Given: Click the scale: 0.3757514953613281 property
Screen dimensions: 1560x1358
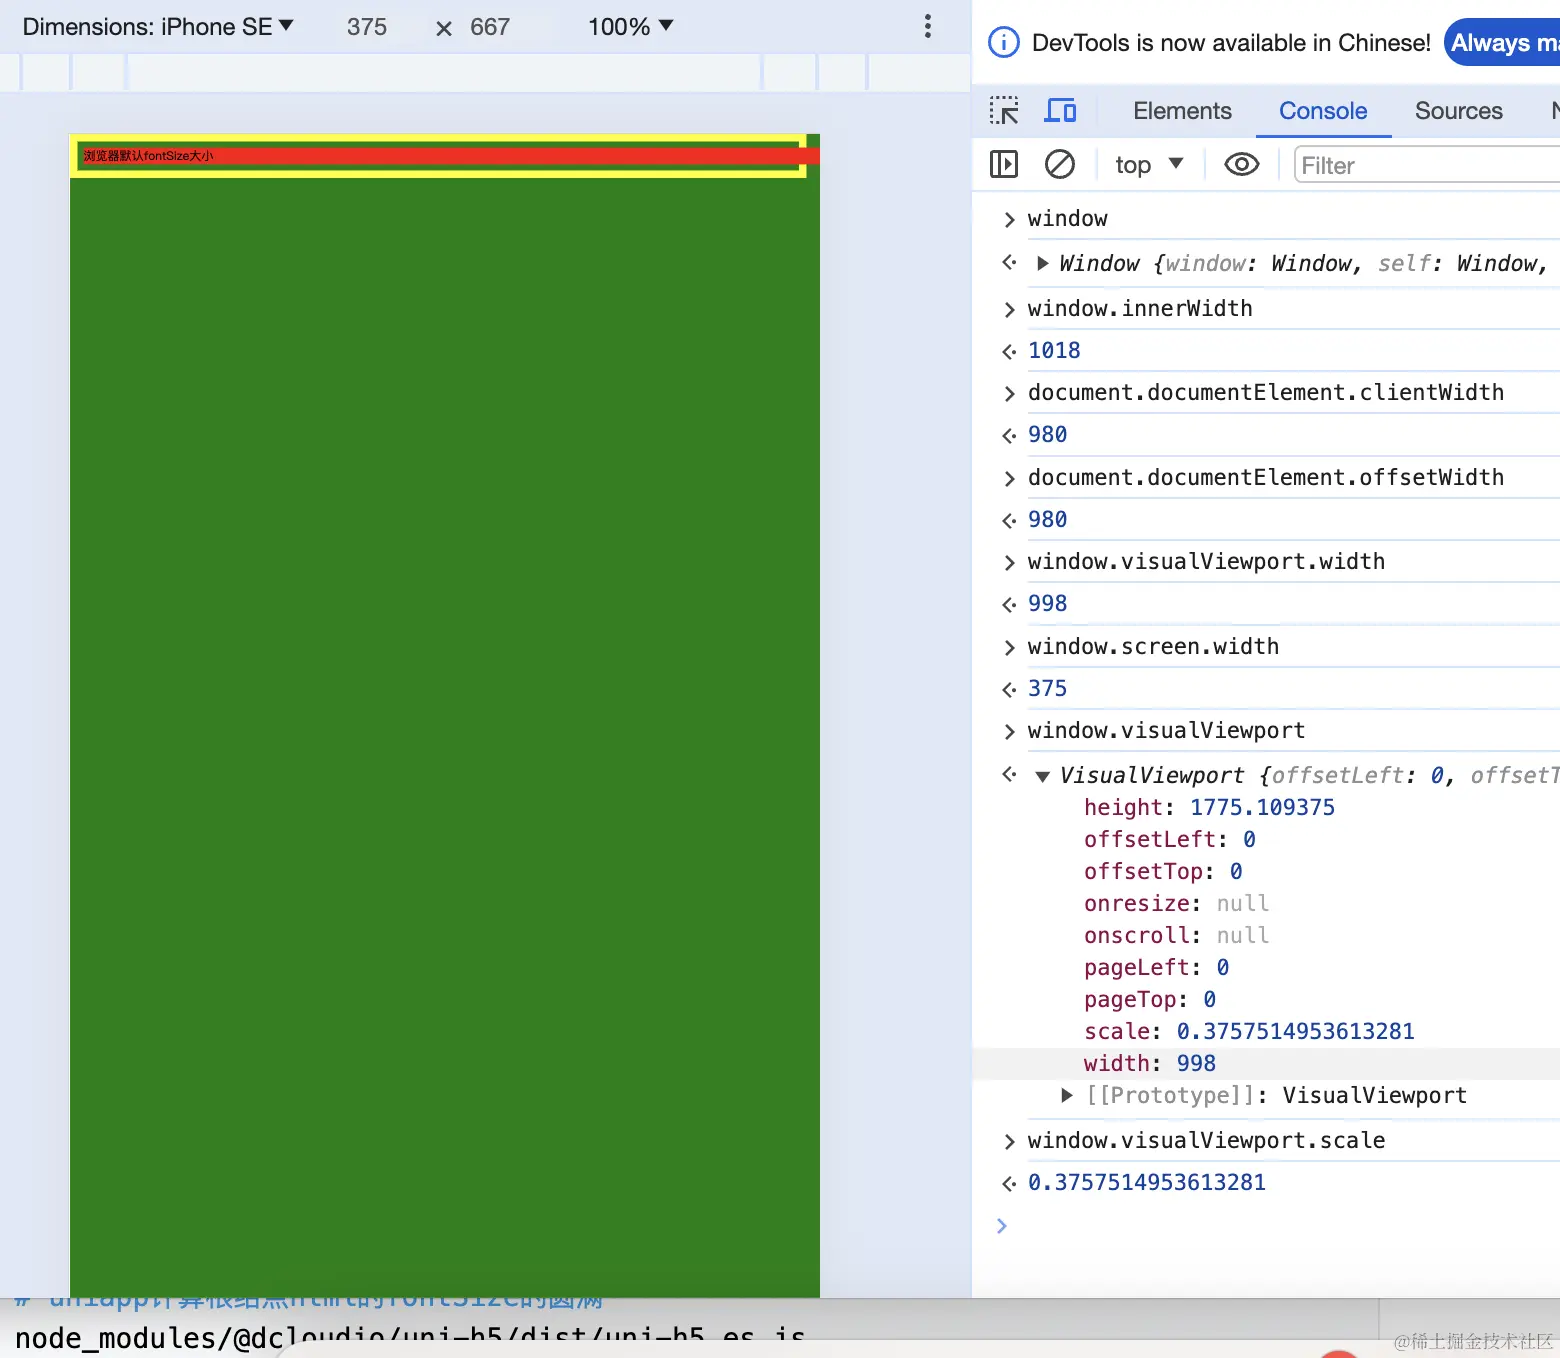Looking at the screenshot, I should (1249, 1031).
